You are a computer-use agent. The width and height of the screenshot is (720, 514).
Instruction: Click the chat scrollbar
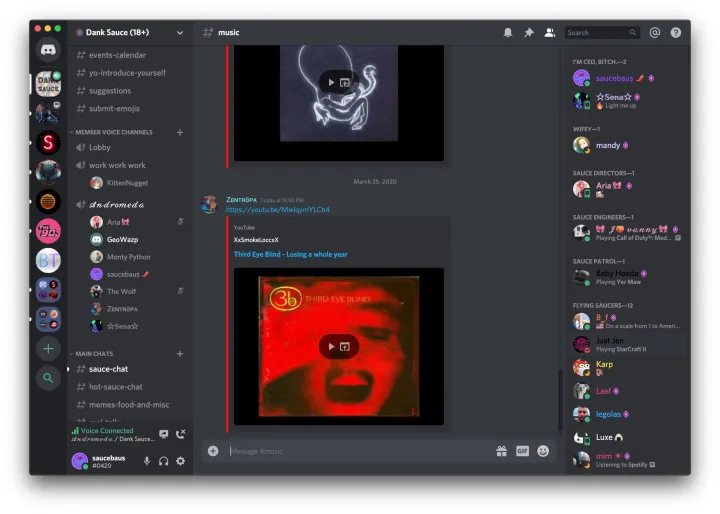click(x=560, y=399)
